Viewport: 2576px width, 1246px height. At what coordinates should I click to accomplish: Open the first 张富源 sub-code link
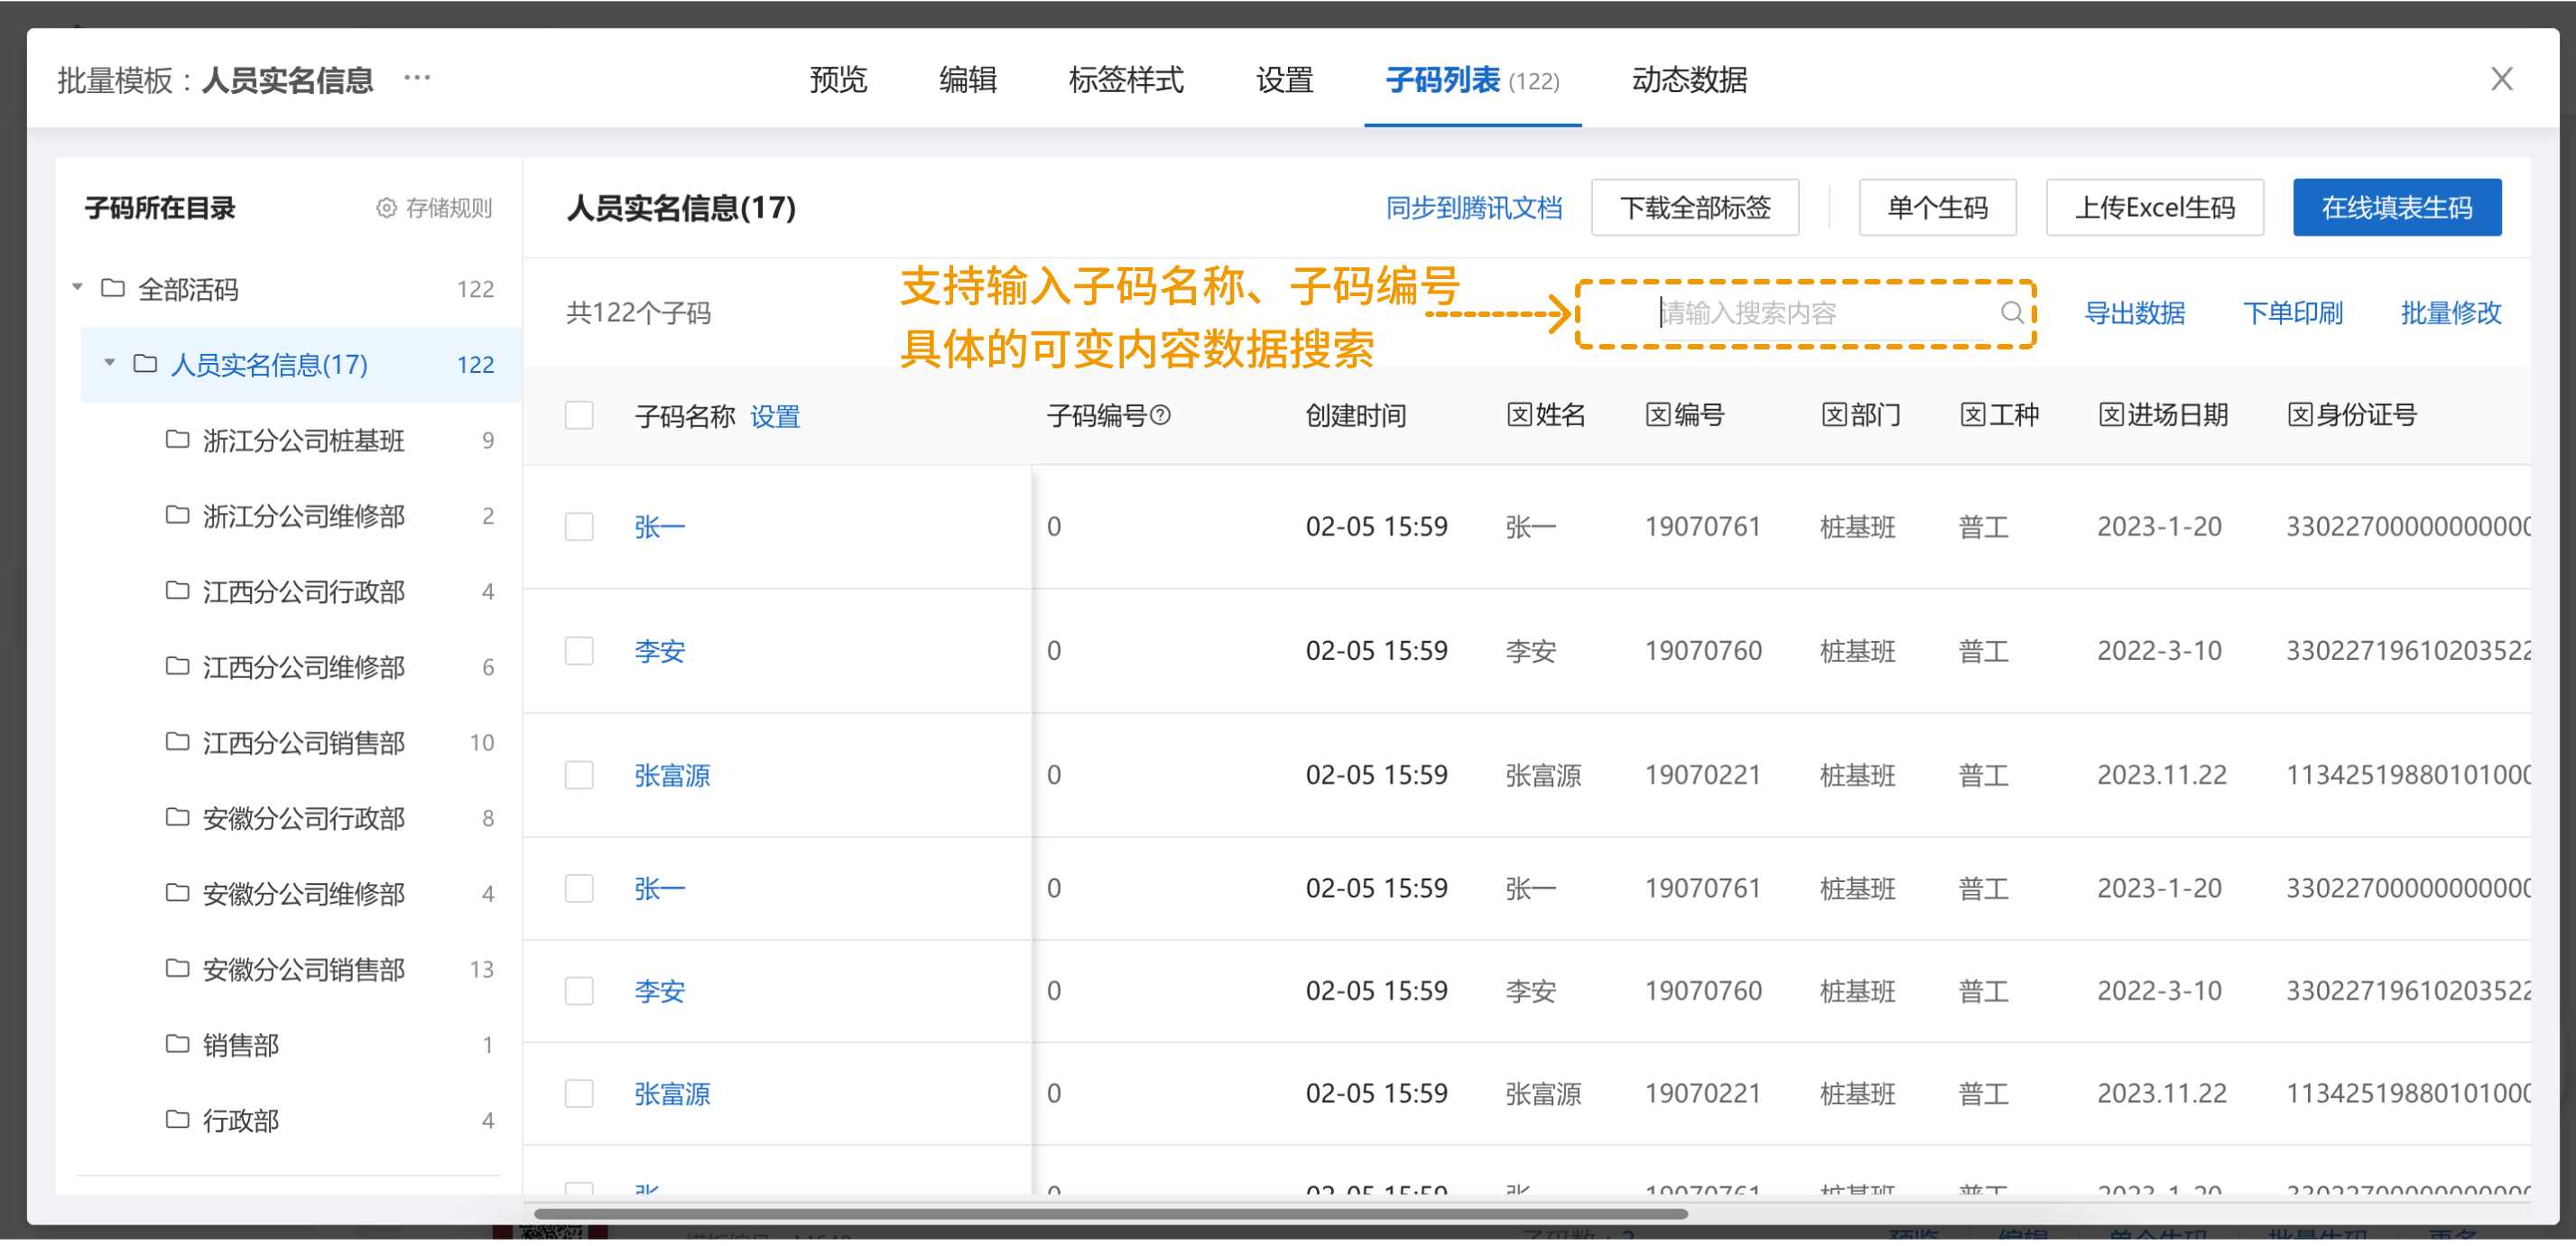pyautogui.click(x=672, y=775)
